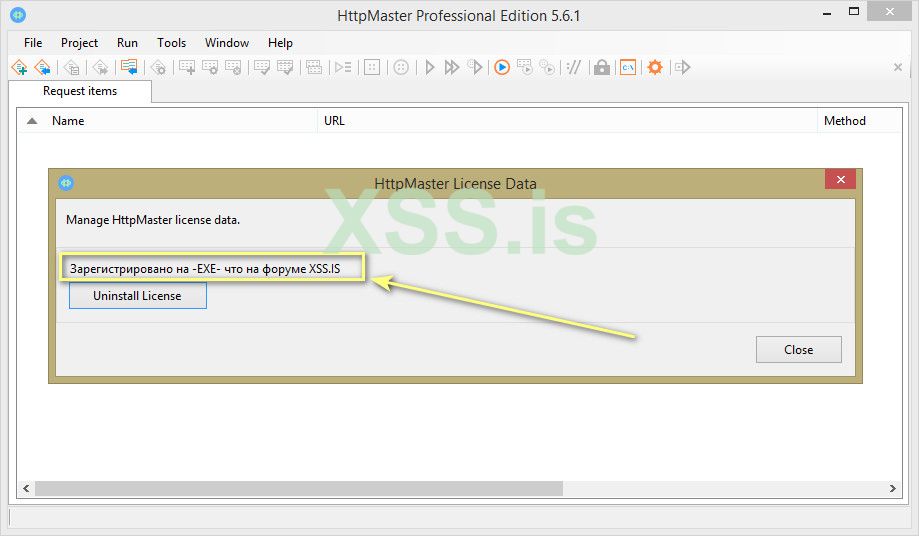Click the gray single play triangle icon
Screen dimensions: 919x536
point(430,67)
